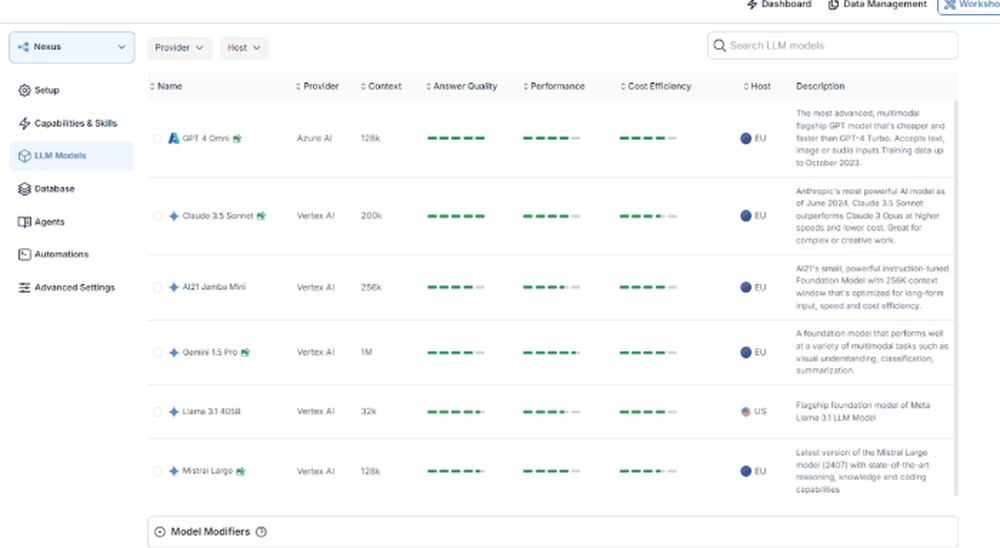1000x548 pixels.
Task: Click the Azure logo beside GPT 4 Omni
Action: pos(173,138)
